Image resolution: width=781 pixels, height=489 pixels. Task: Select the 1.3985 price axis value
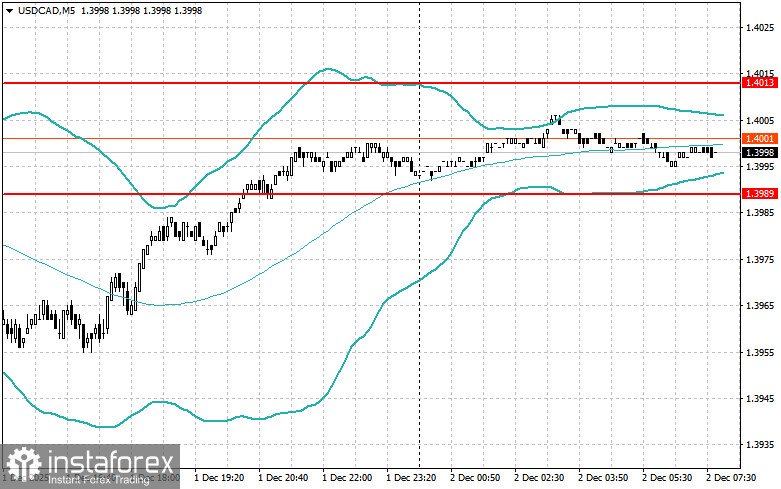[x=760, y=213]
